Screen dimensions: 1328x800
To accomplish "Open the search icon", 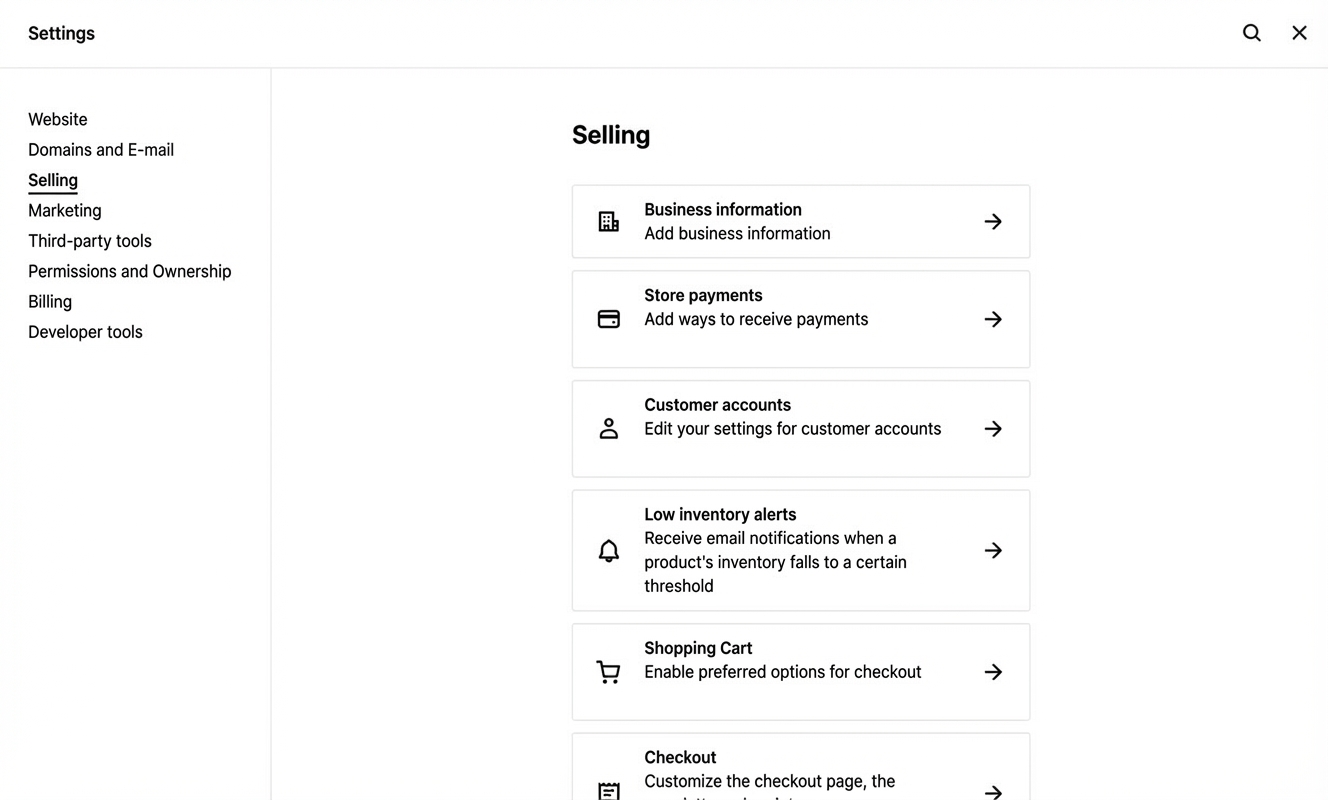I will 1251,32.
